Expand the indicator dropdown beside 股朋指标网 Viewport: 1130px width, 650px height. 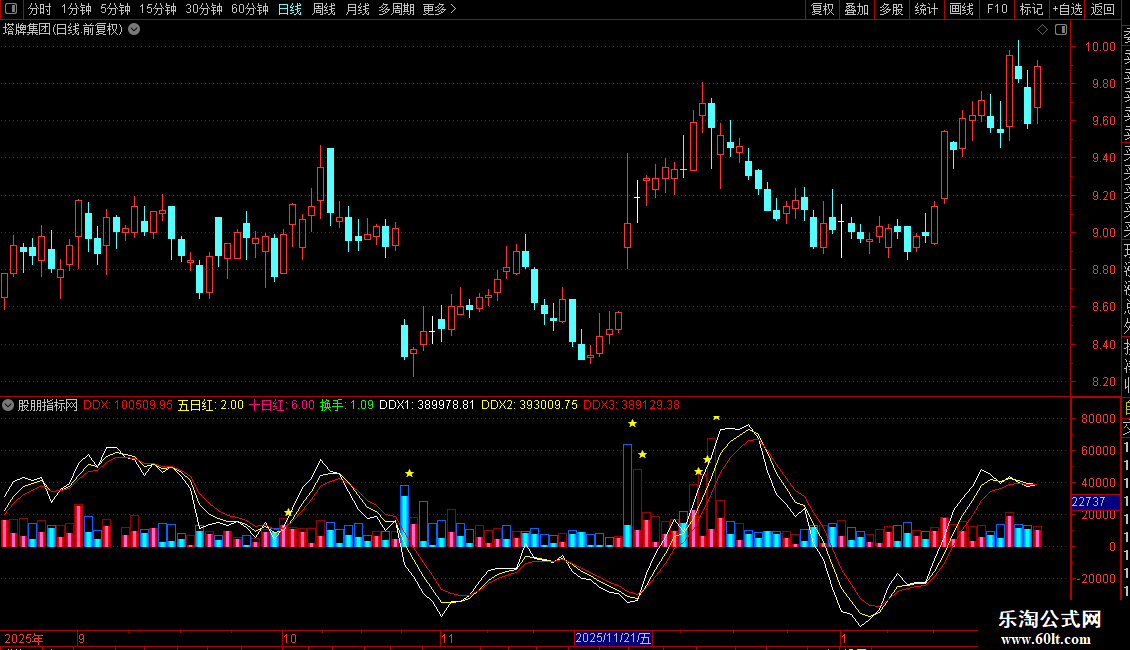[8, 405]
